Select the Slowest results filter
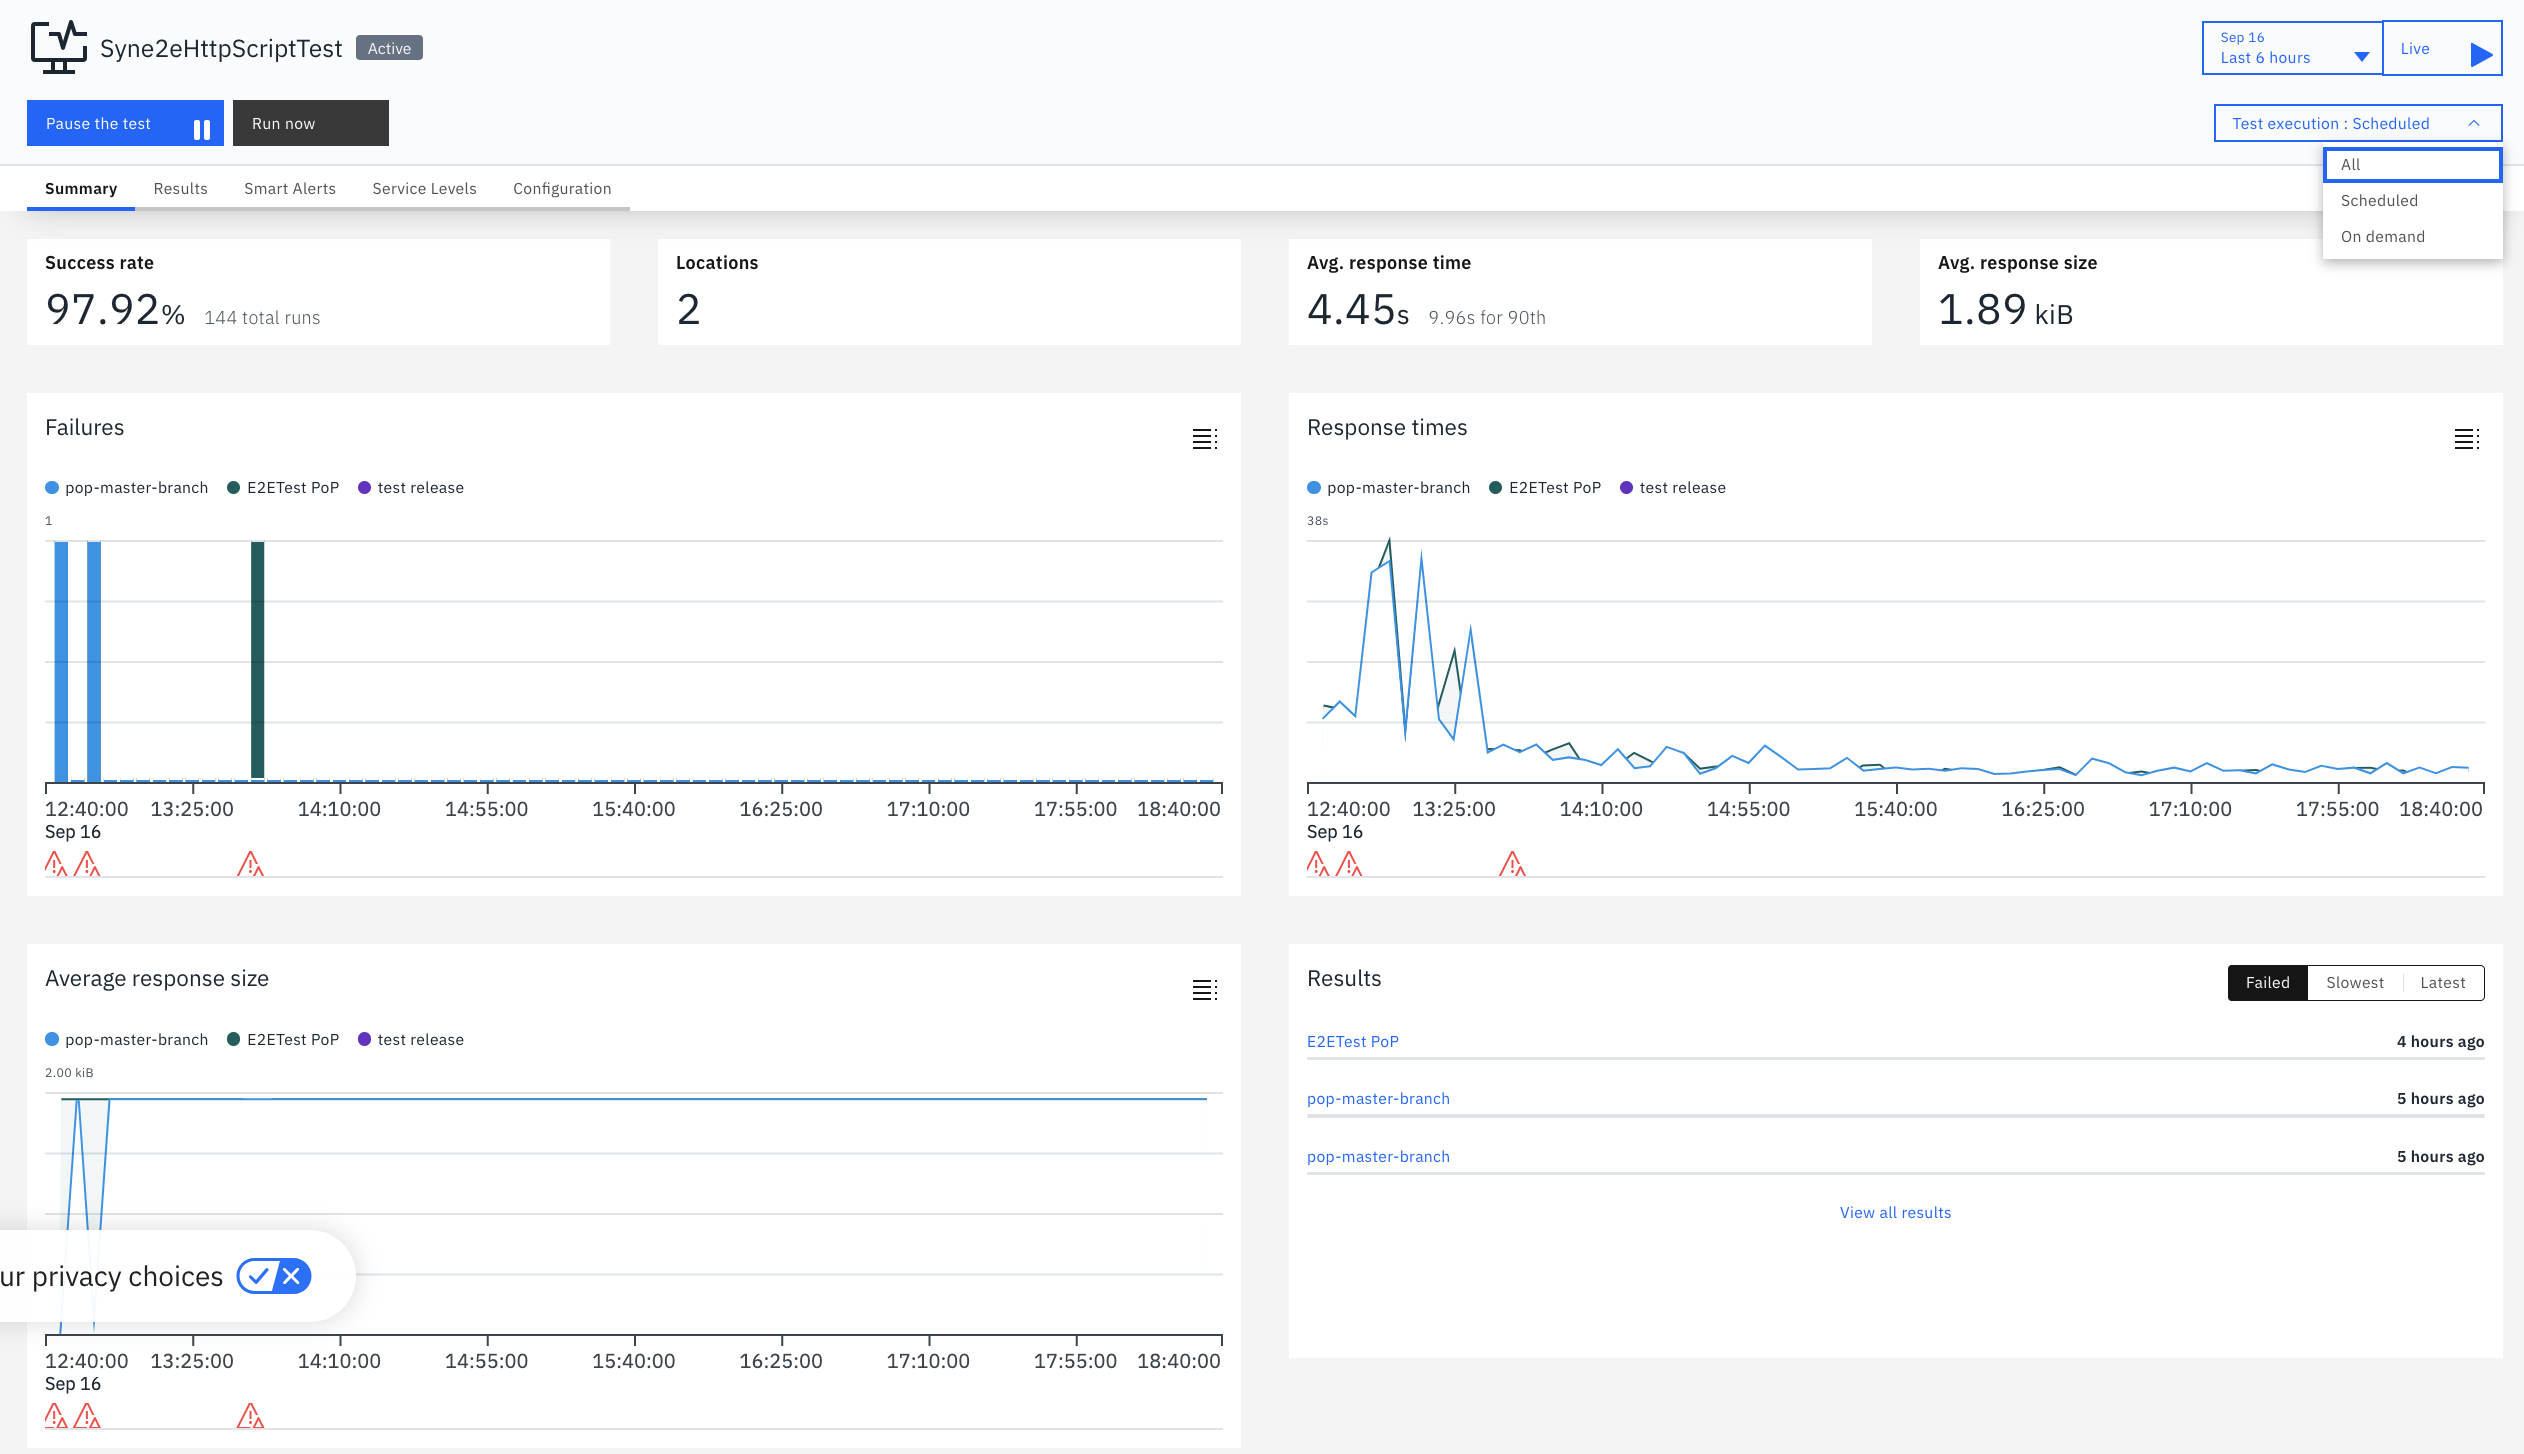Screen dimensions: 2524x1454 click(x=2354, y=983)
